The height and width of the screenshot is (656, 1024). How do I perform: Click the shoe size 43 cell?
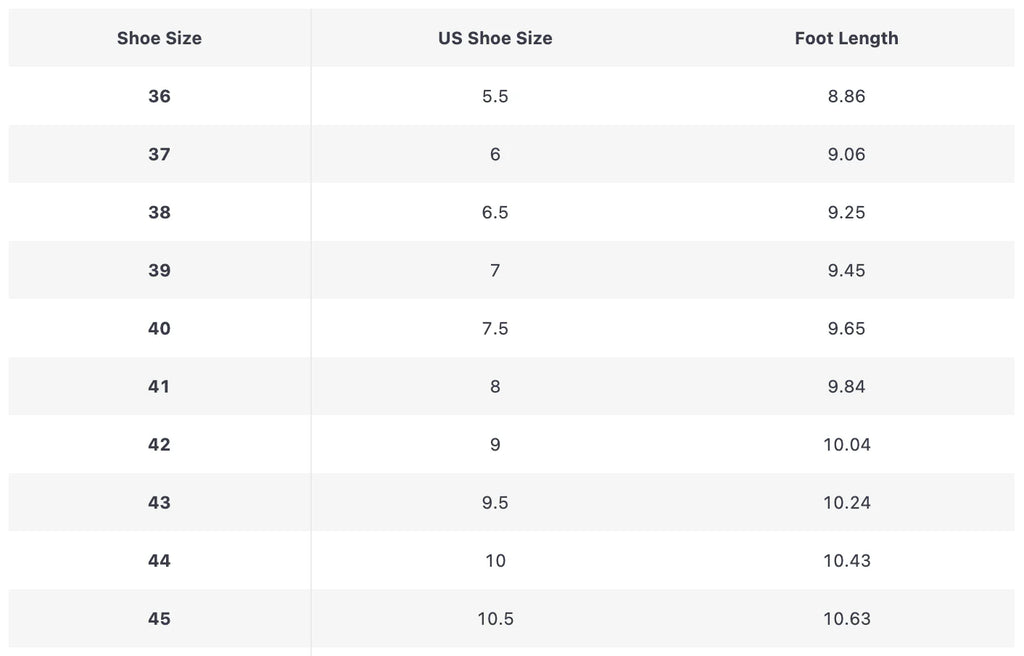pyautogui.click(x=159, y=502)
